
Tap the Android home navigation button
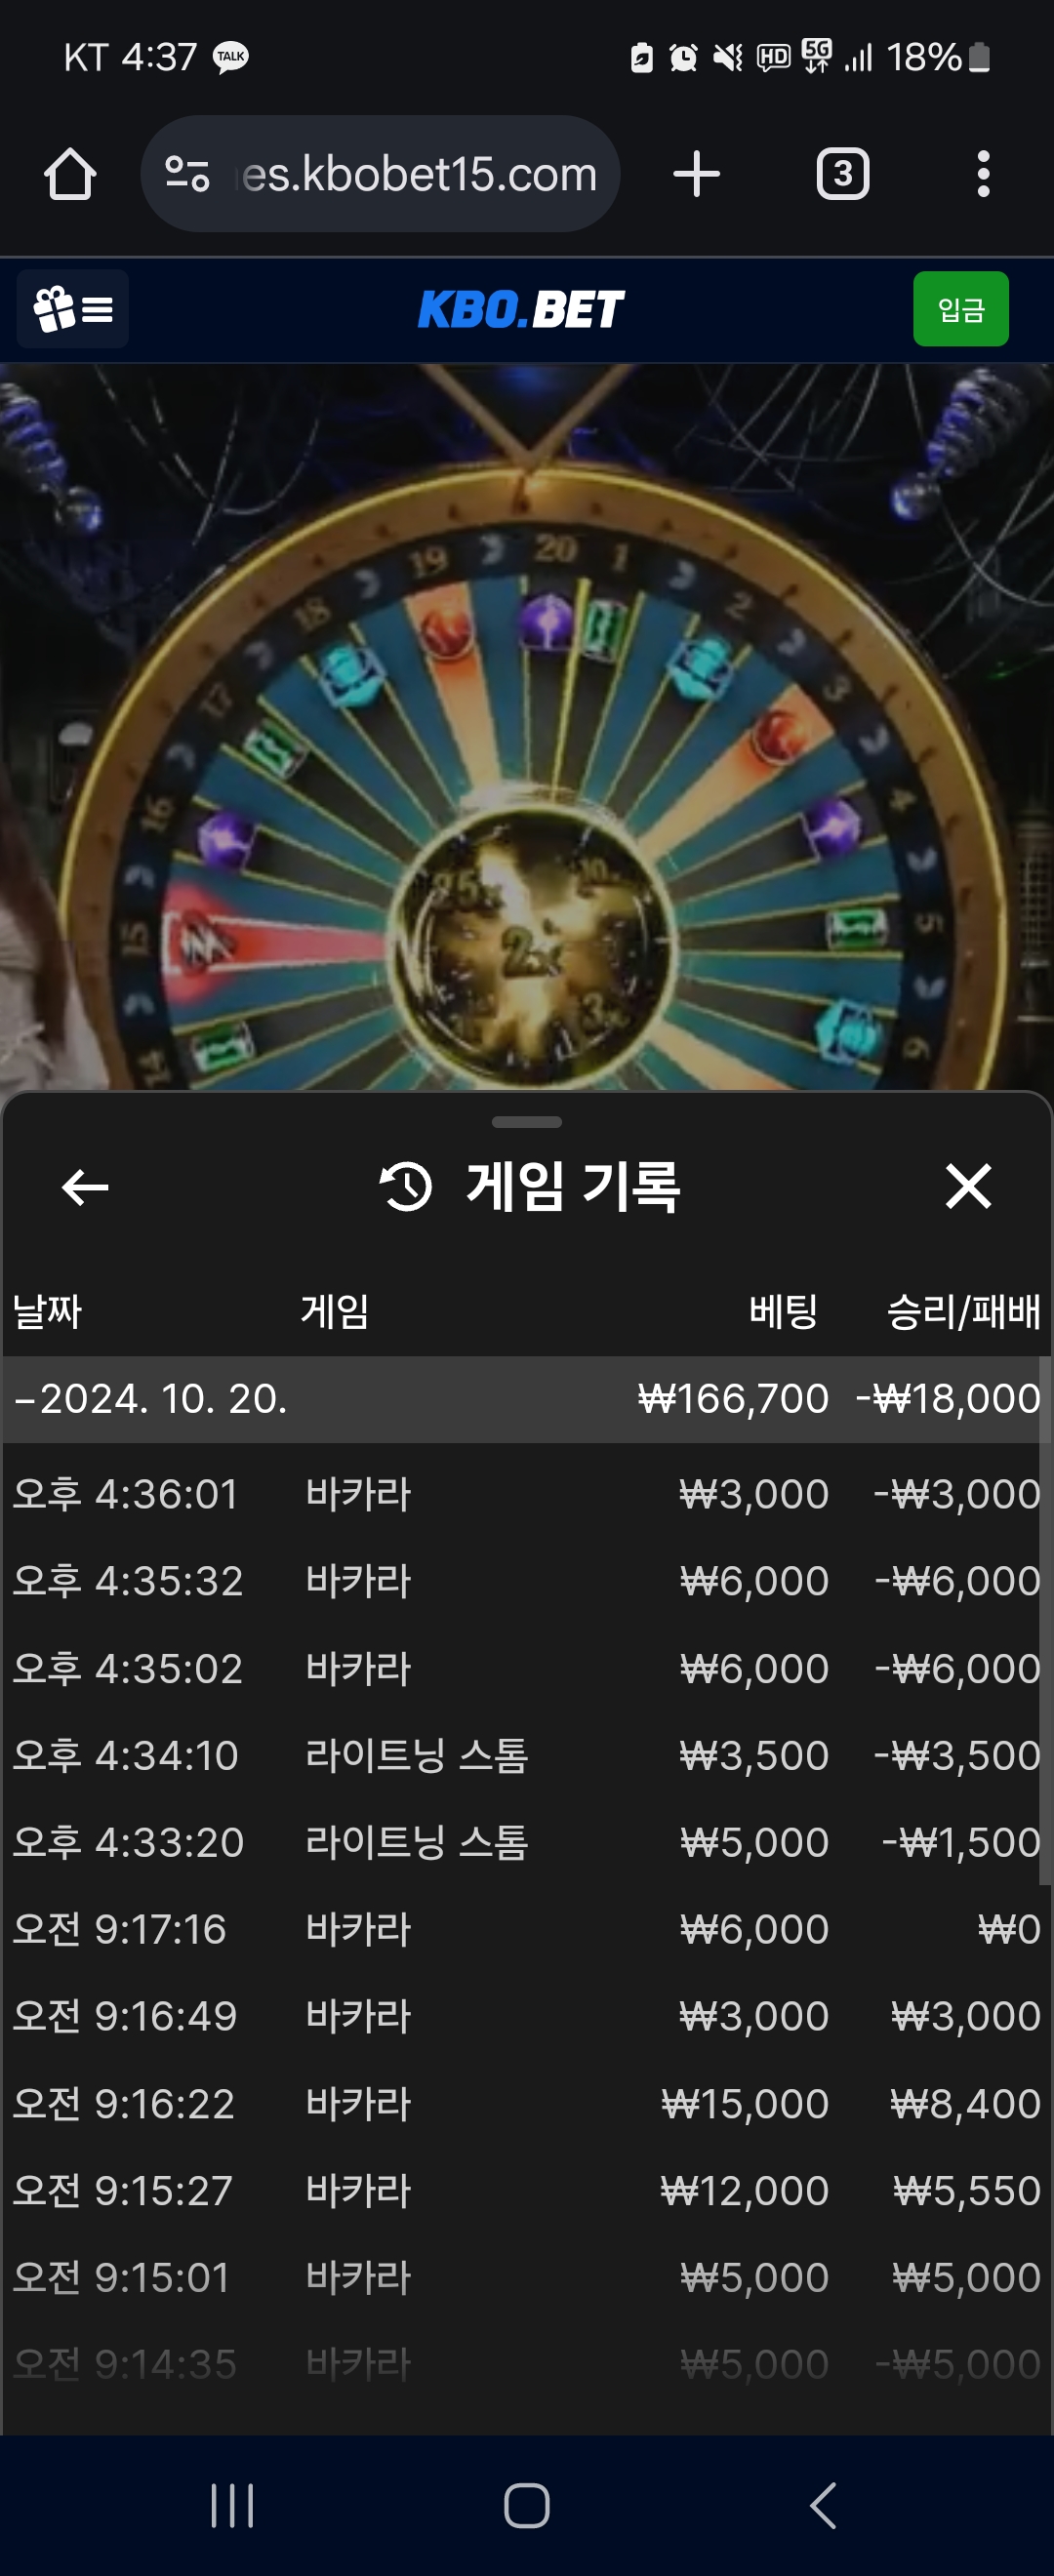(527, 2506)
